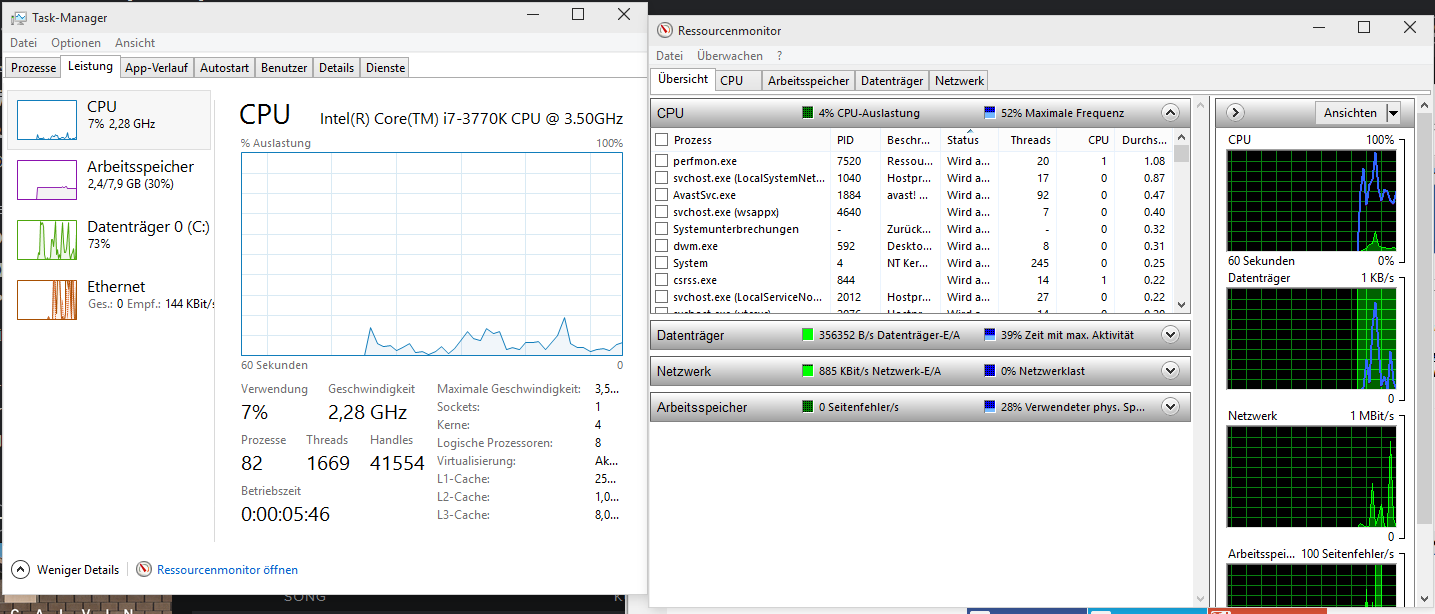Switch to Ressourcenmonitor Datenträger tab
Viewport: 1435px width, 614px height.
[892, 81]
